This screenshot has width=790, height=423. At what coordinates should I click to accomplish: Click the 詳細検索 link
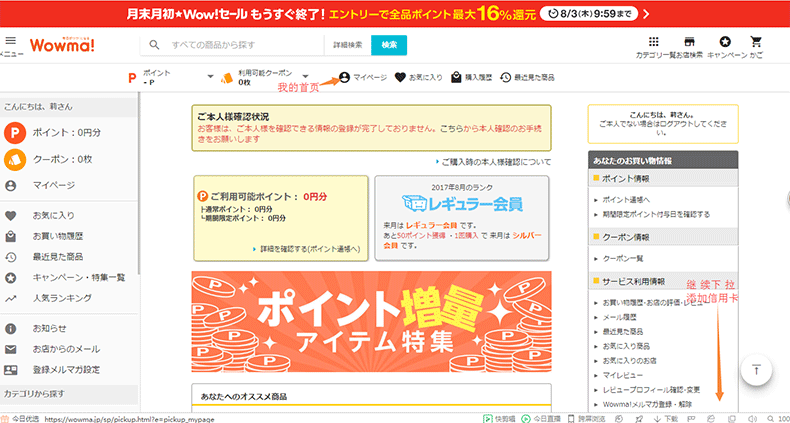pyautogui.click(x=347, y=45)
